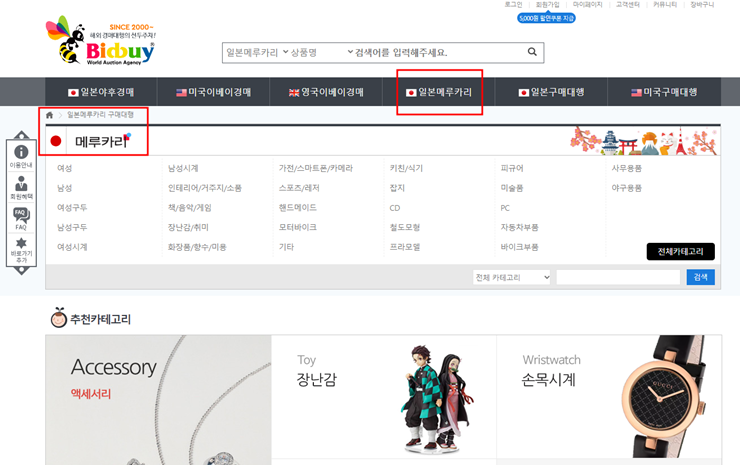Go to home via breadcrumb house icon
Image resolution: width=740 pixels, height=465 pixels.
click(x=50, y=115)
